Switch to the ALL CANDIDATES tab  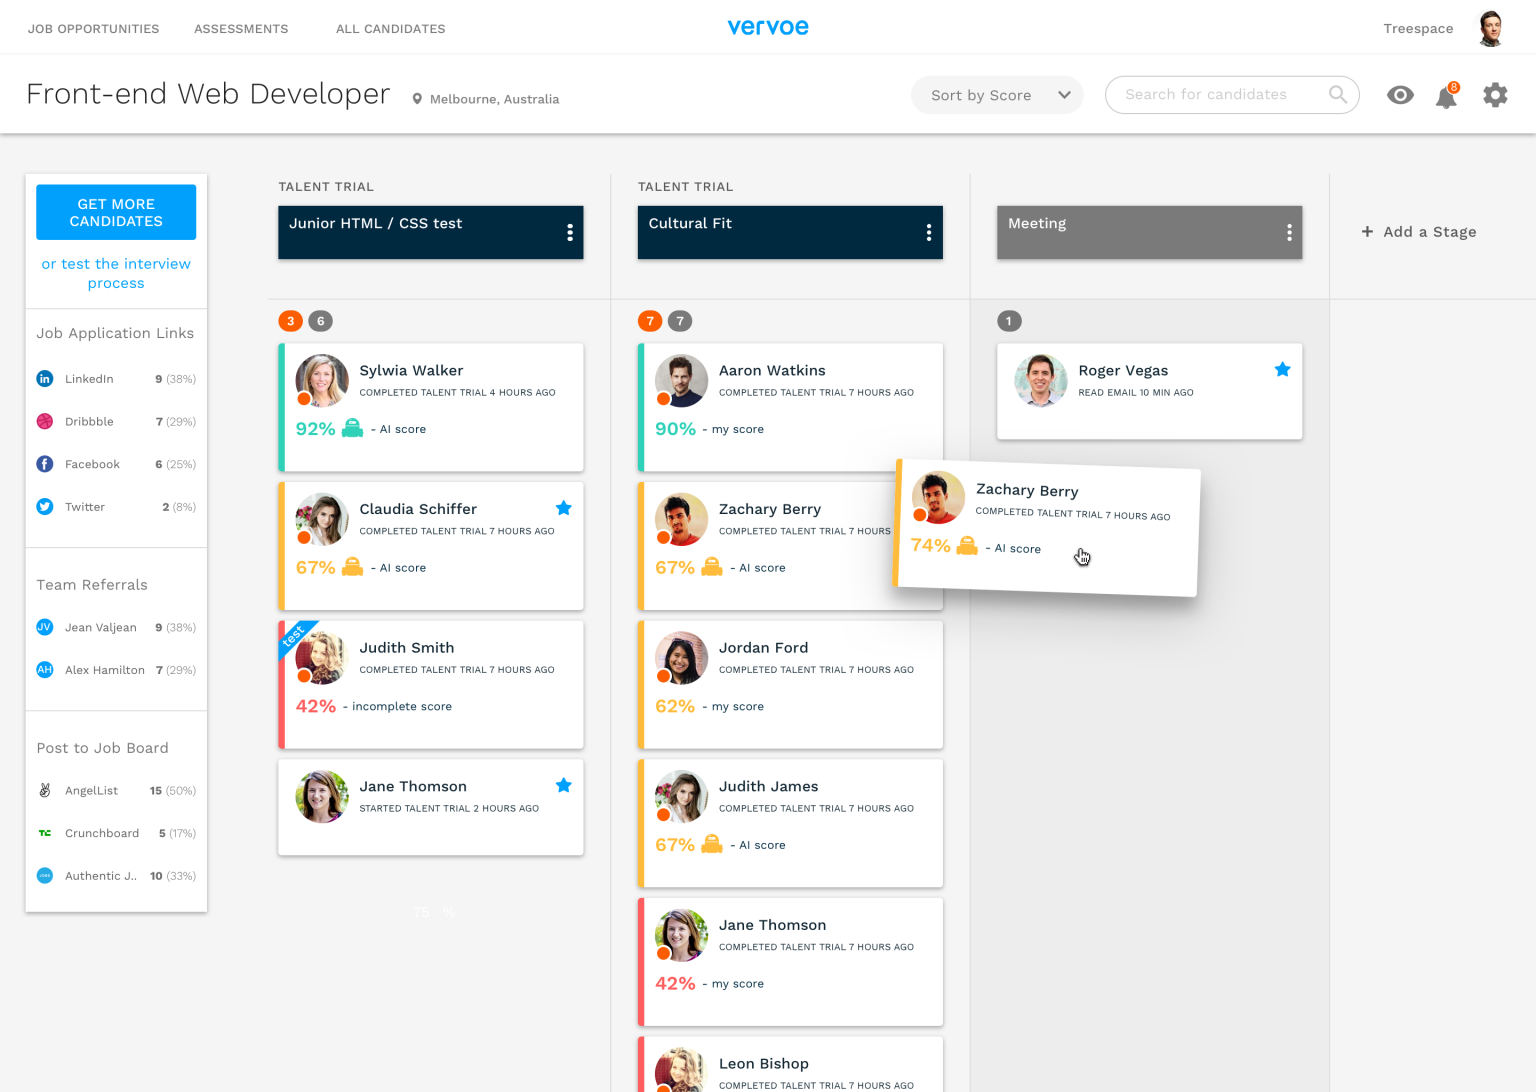tap(390, 28)
